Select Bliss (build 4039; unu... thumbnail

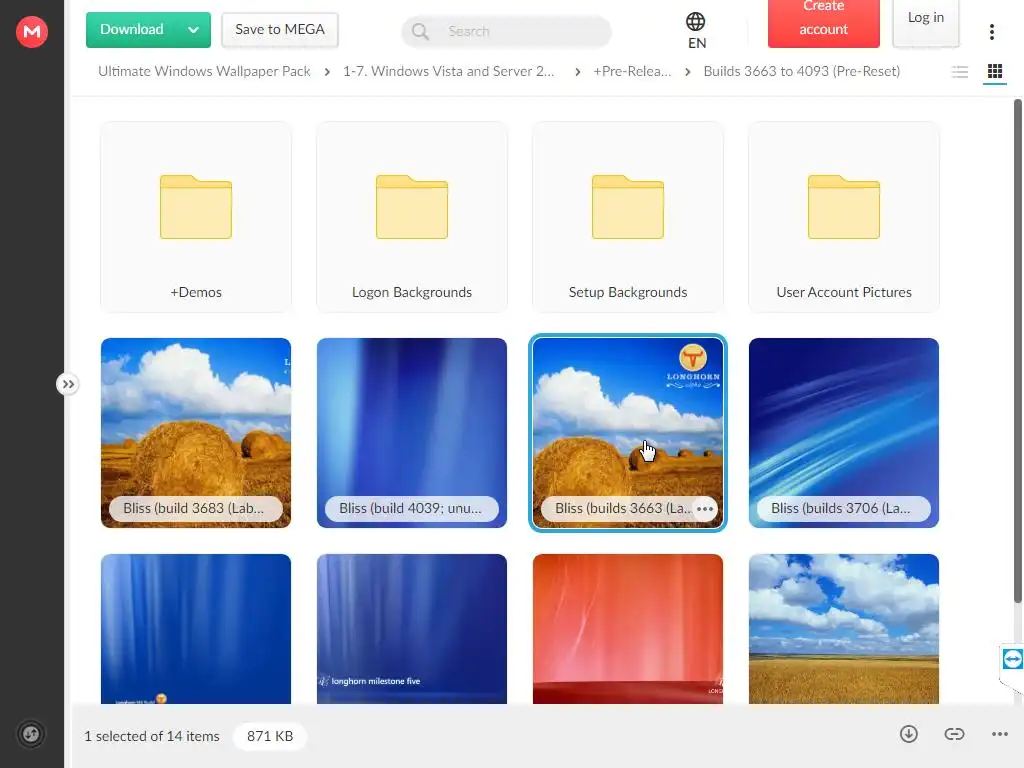coord(411,432)
